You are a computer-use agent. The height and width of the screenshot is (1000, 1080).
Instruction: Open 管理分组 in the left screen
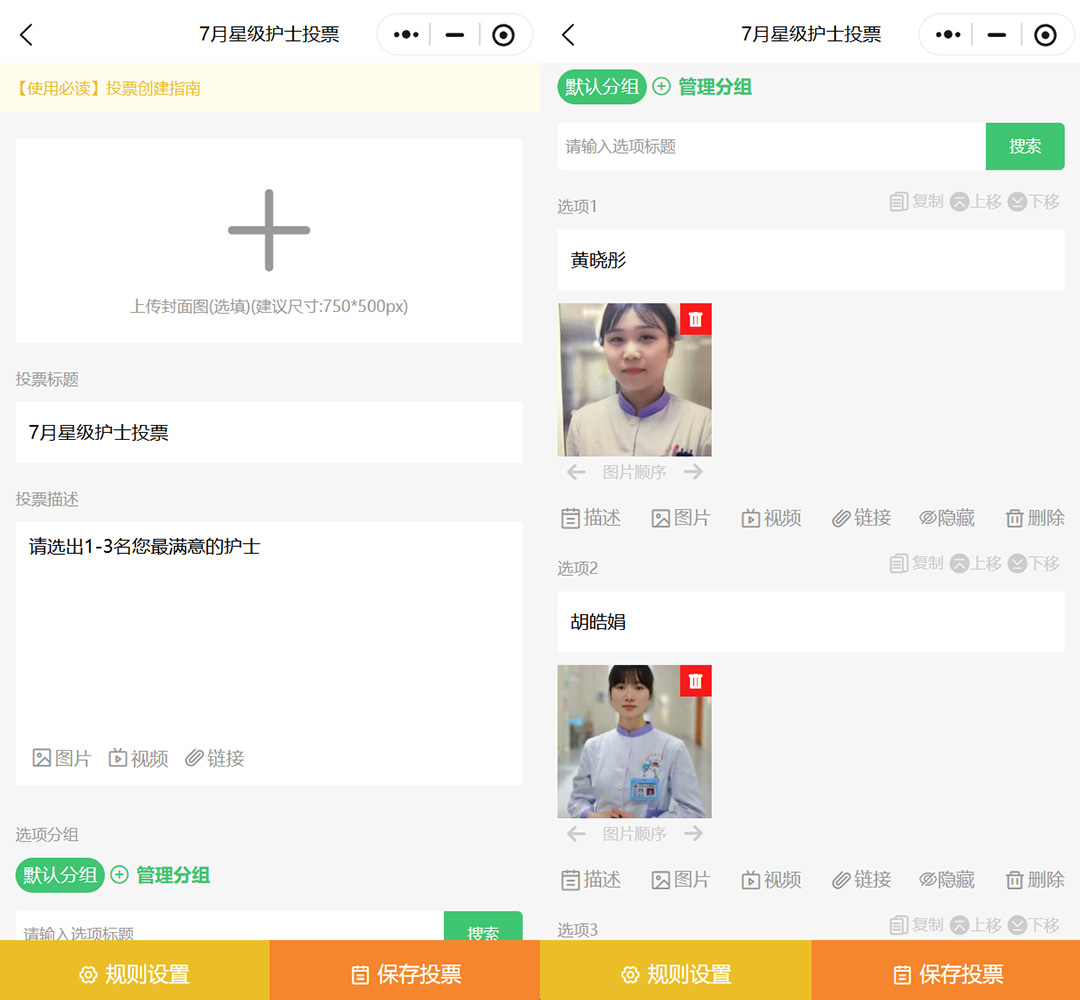(160, 875)
